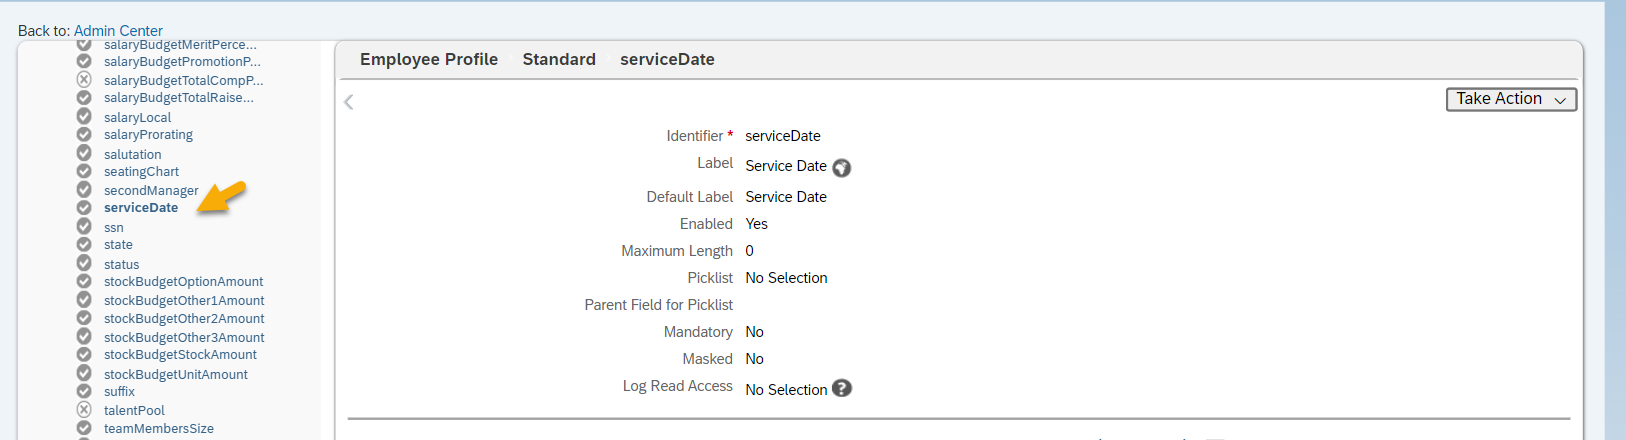
Task: Open the Take Action dropdown
Action: [1511, 99]
